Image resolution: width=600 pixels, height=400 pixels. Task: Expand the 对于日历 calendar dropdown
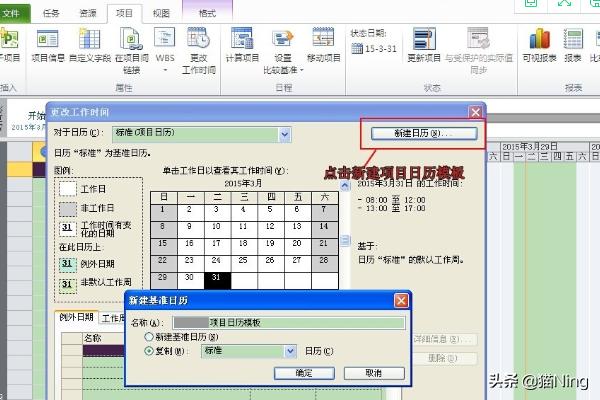tap(285, 133)
